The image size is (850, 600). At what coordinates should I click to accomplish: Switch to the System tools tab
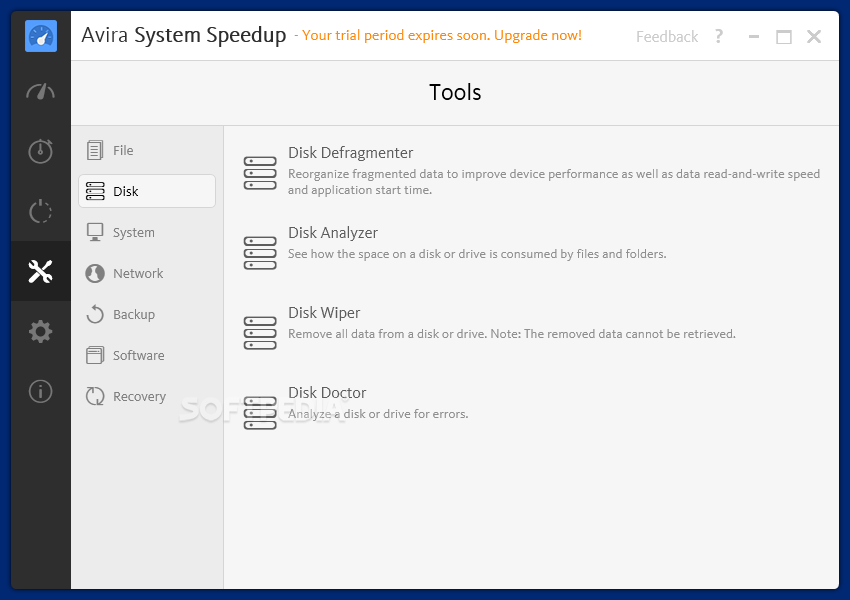[147, 232]
